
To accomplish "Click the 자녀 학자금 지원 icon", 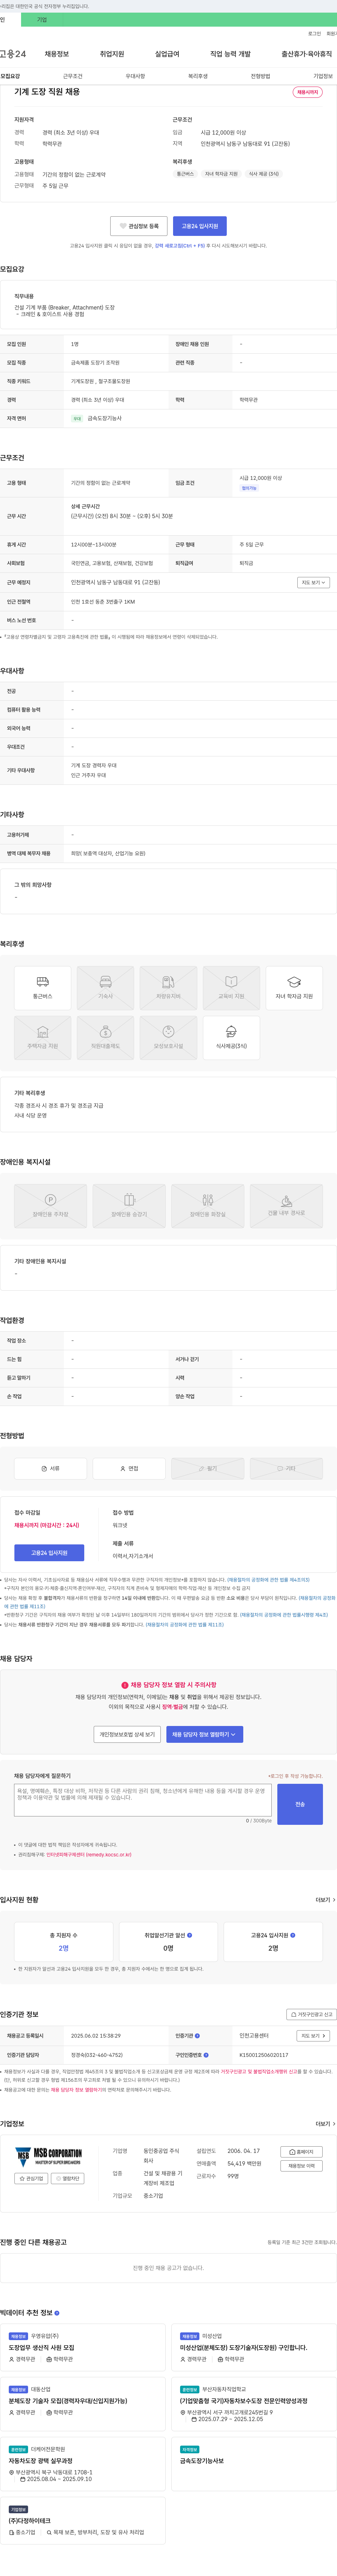I will [294, 988].
